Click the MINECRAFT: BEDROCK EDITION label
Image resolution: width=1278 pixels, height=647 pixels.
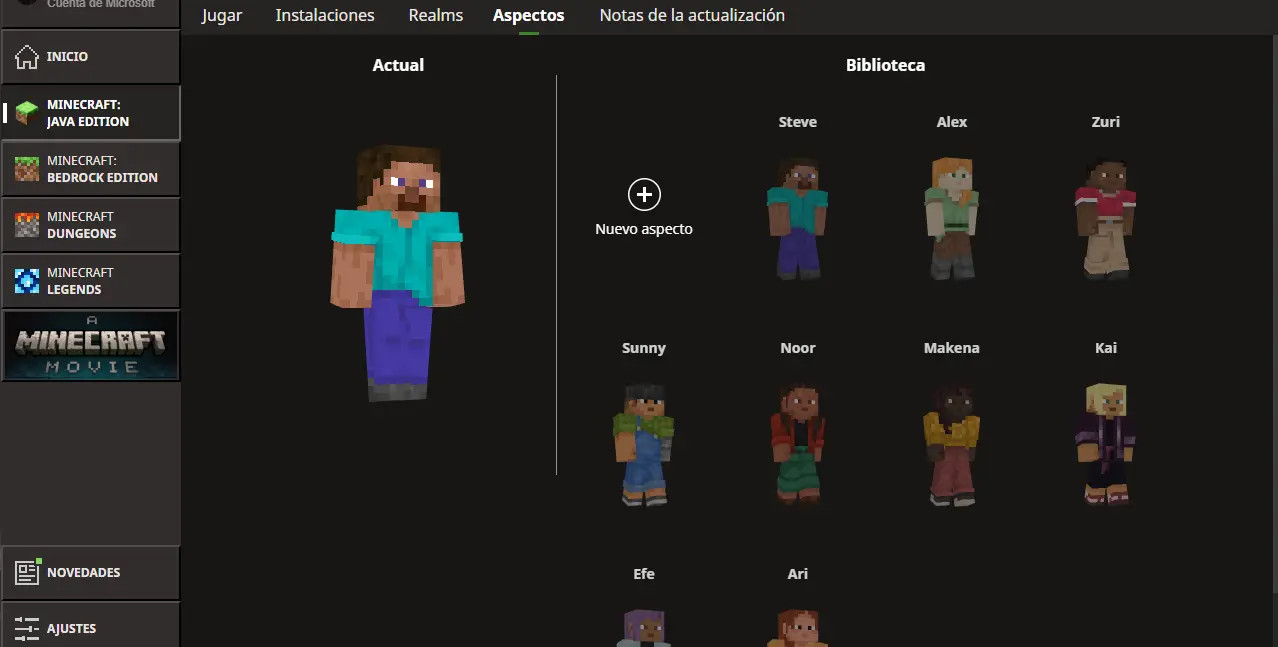pos(102,169)
